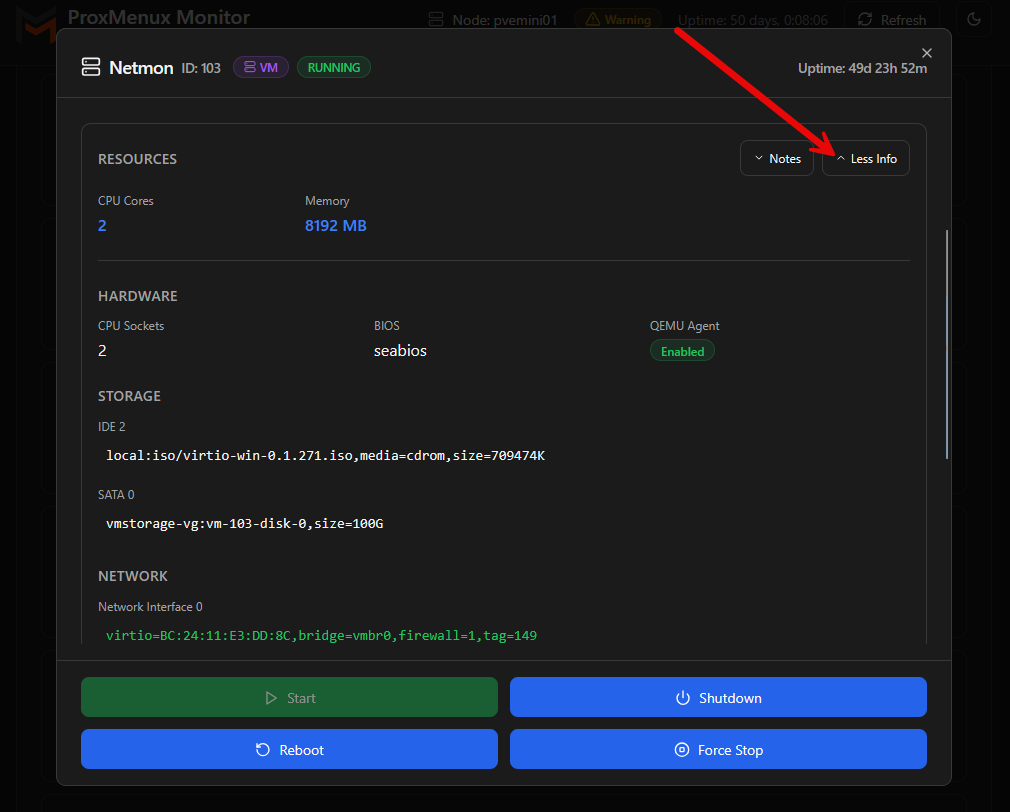The height and width of the screenshot is (812, 1010).
Task: Click the node icon next to pvemini01
Action: [x=436, y=19]
